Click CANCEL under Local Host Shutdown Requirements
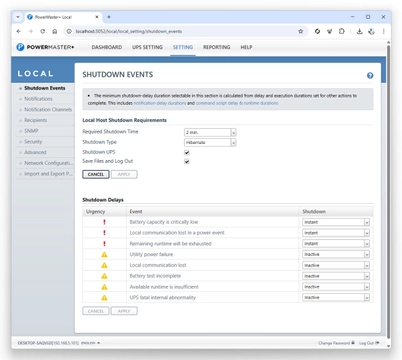 pyautogui.click(x=96, y=174)
